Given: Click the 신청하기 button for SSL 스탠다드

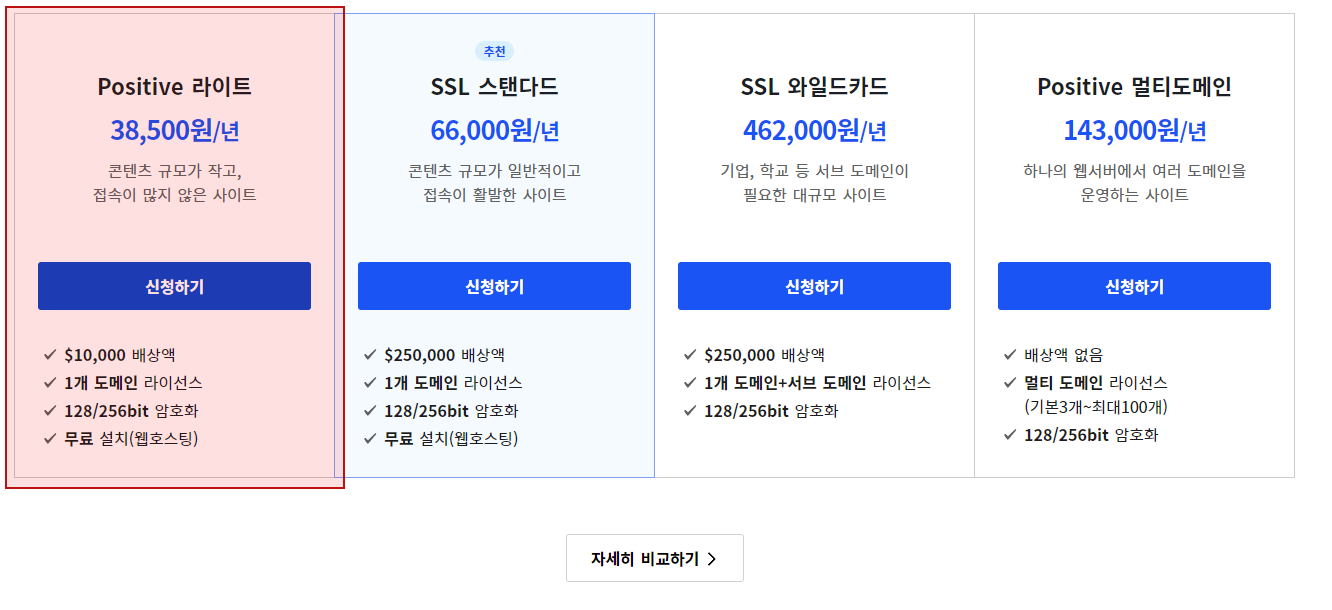Looking at the screenshot, I should [x=493, y=286].
